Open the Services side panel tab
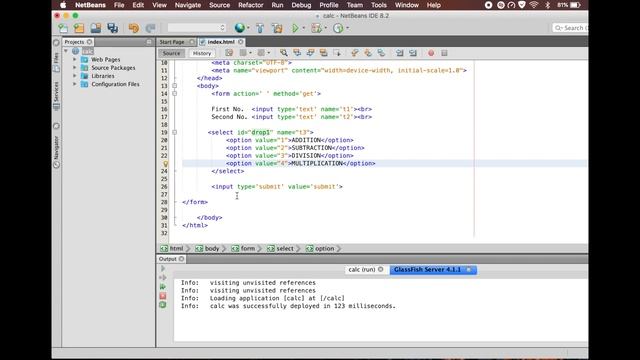This screenshot has width=640, height=360. (x=56, y=96)
